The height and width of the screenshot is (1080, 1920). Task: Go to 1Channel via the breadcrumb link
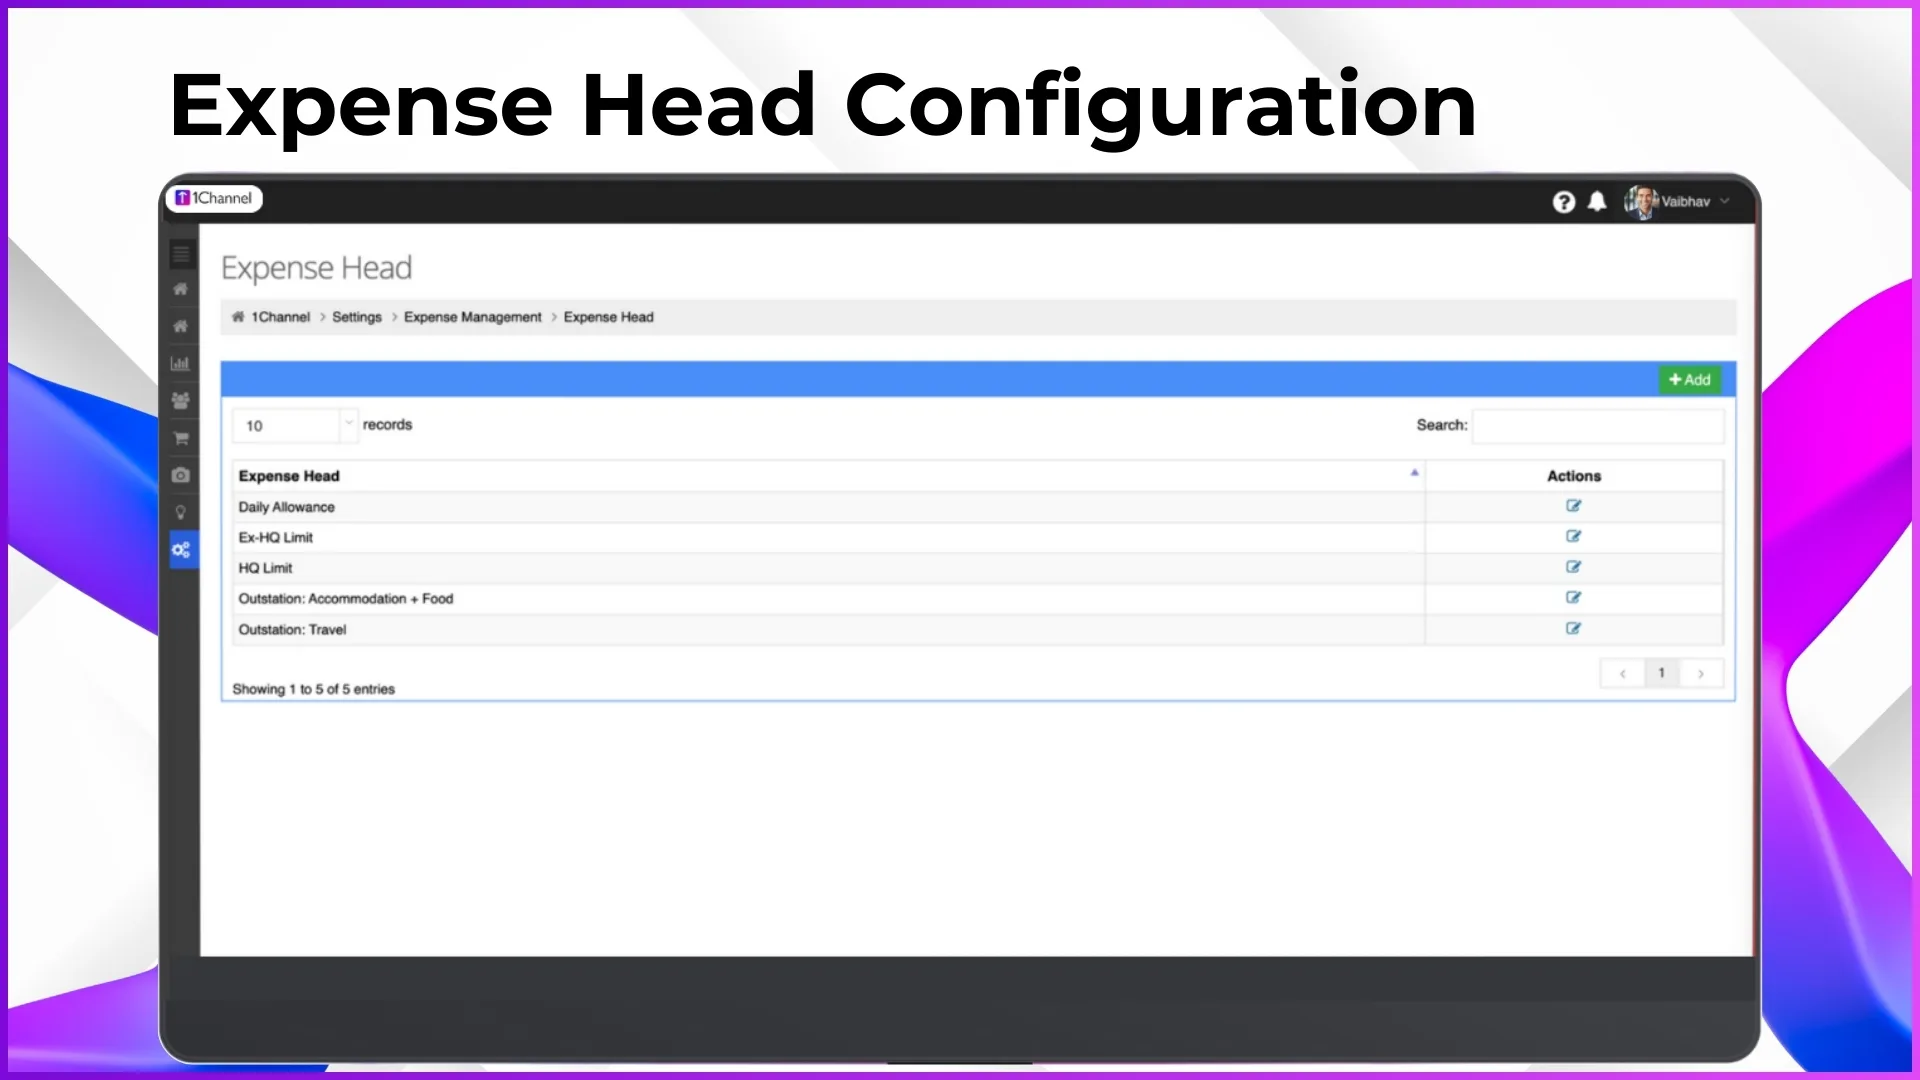point(281,317)
